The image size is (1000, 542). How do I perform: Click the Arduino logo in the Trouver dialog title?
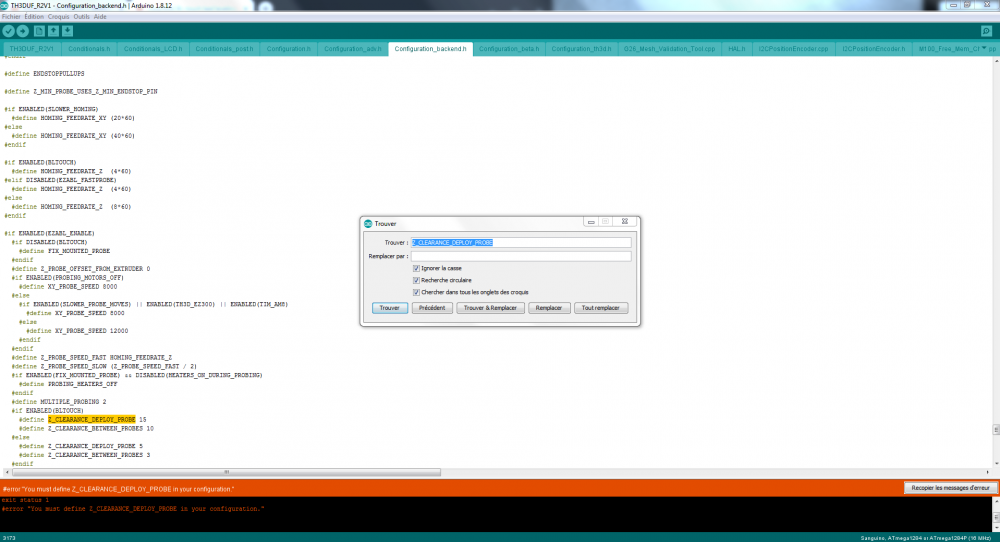[x=368, y=224]
